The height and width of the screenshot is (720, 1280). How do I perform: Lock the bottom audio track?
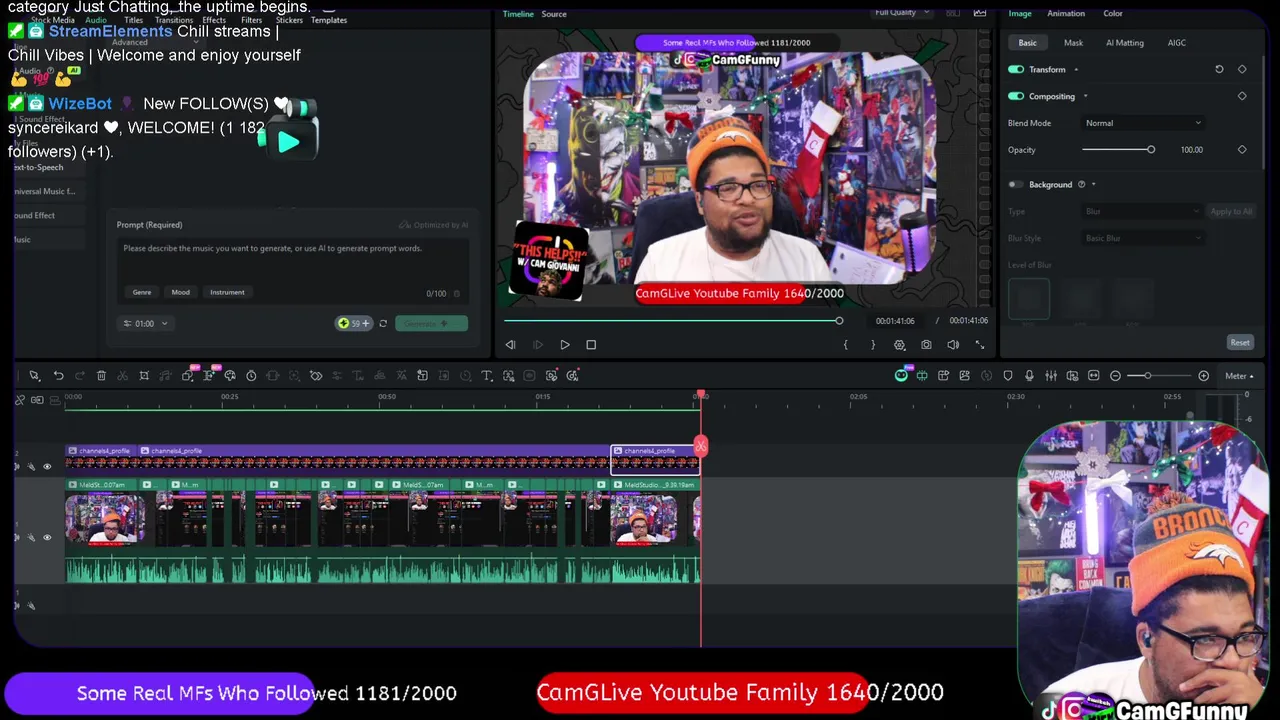[x=31, y=606]
